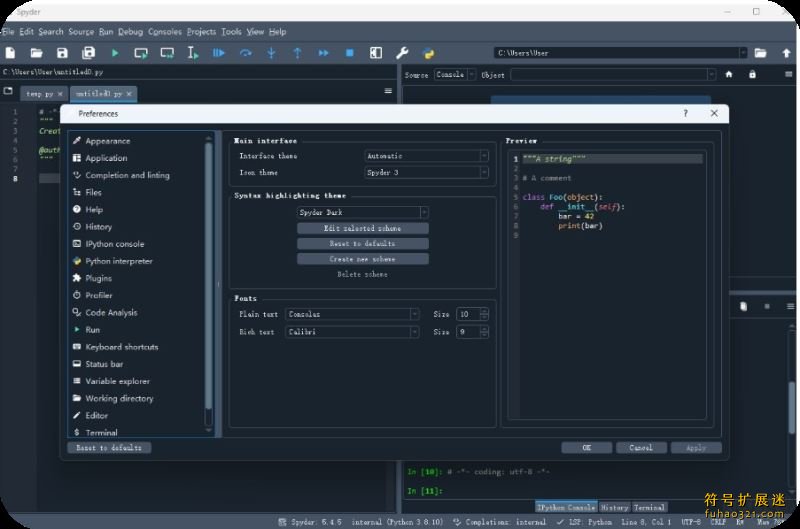This screenshot has height=529, width=800.
Task: Create a new file from toolbar
Action: click(10, 53)
